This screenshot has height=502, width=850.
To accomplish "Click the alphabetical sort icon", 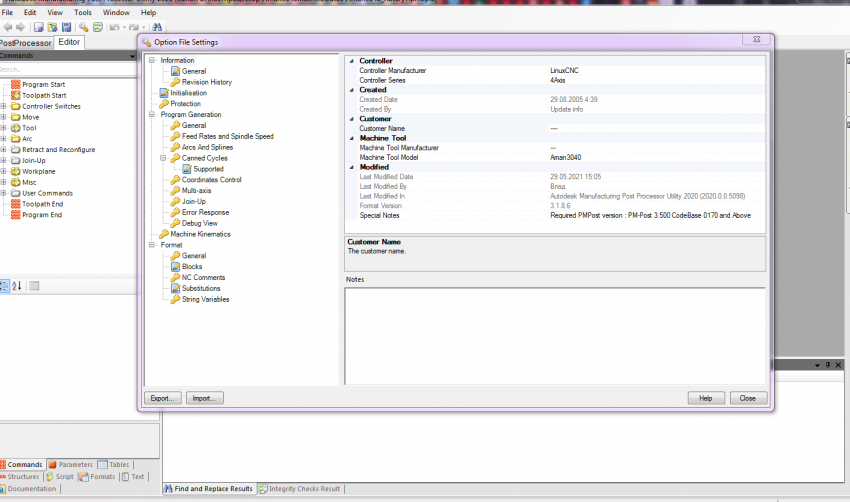I will [x=16, y=286].
